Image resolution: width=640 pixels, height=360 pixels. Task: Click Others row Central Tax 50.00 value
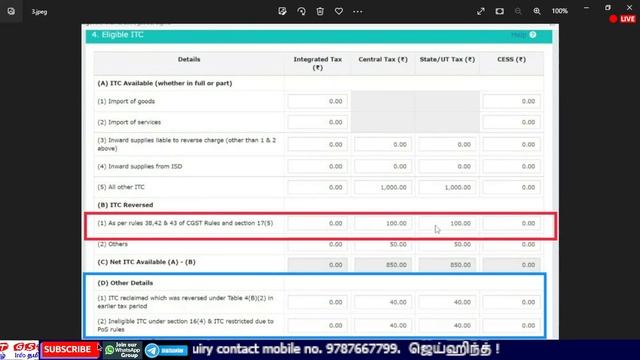click(383, 244)
